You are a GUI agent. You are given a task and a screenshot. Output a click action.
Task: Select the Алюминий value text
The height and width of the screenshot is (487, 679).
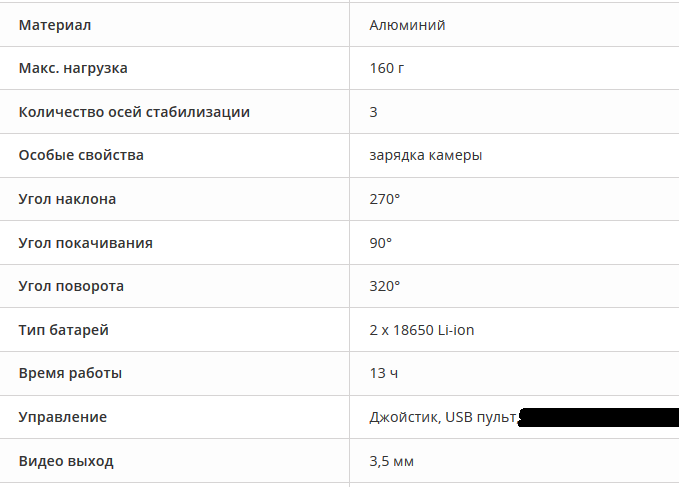pyautogui.click(x=407, y=25)
